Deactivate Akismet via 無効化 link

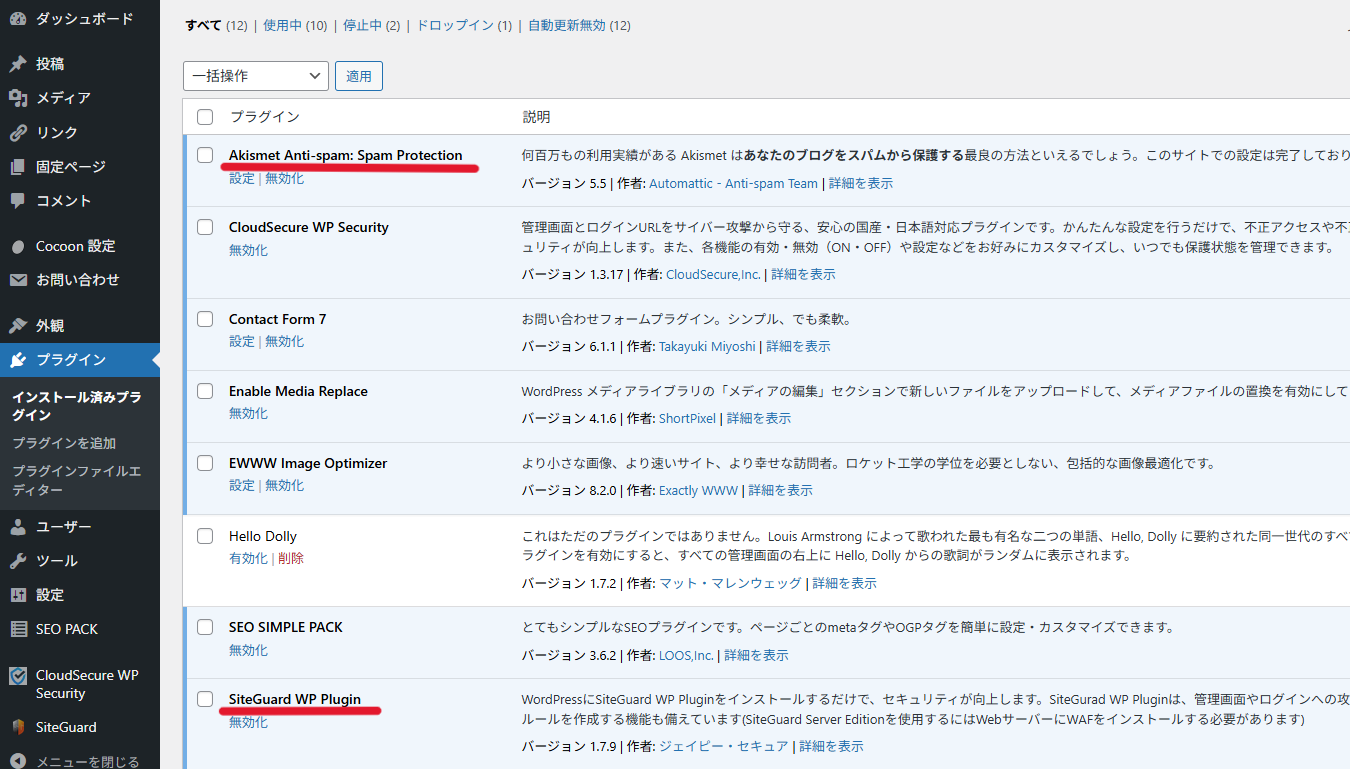284,178
